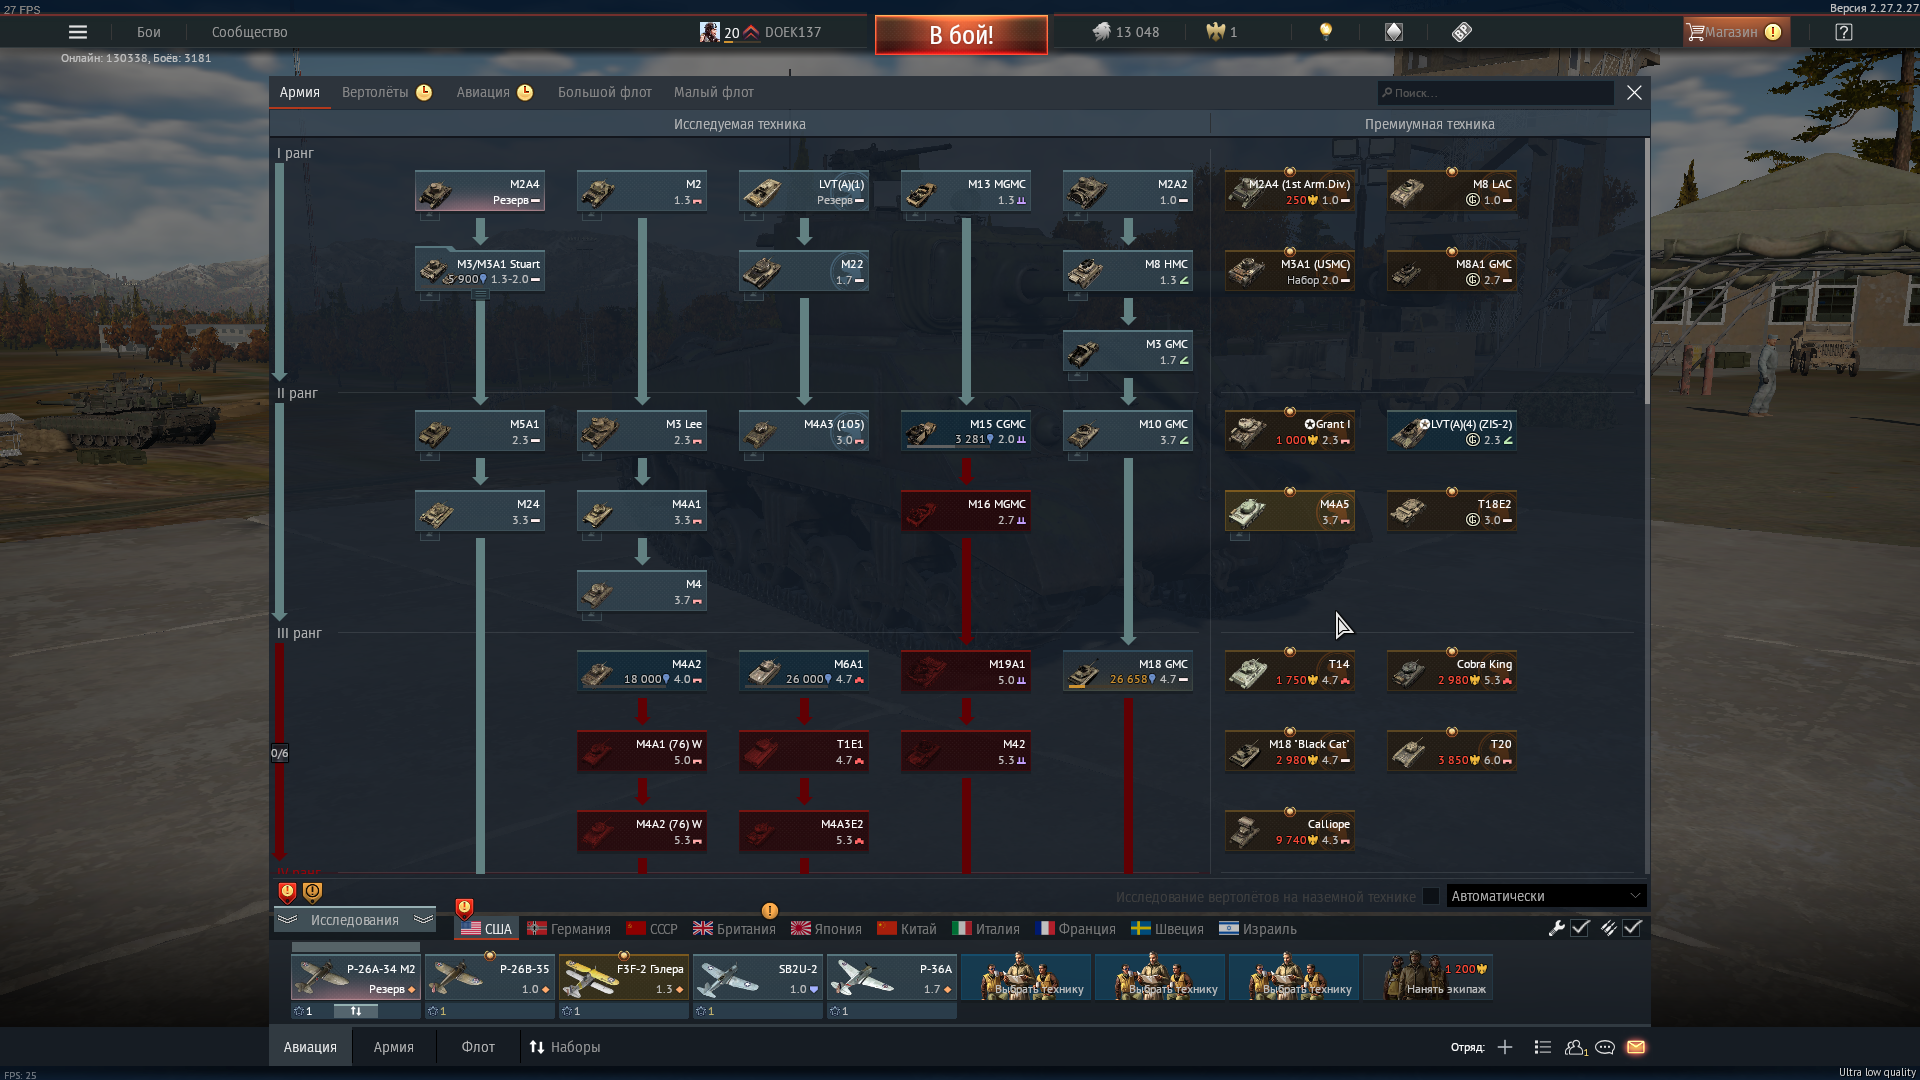Viewport: 1920px width, 1080px height.
Task: Select the M2A4 reserve tank
Action: pos(480,191)
